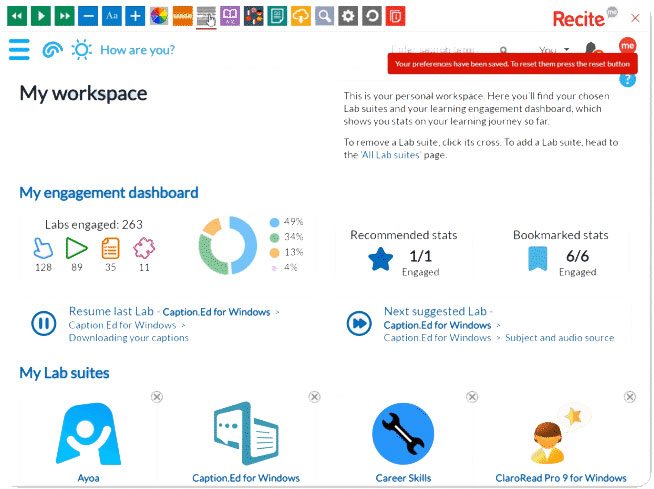This screenshot has width=654, height=489.
Task: Click the blue 49% legend dot
Action: tap(274, 222)
